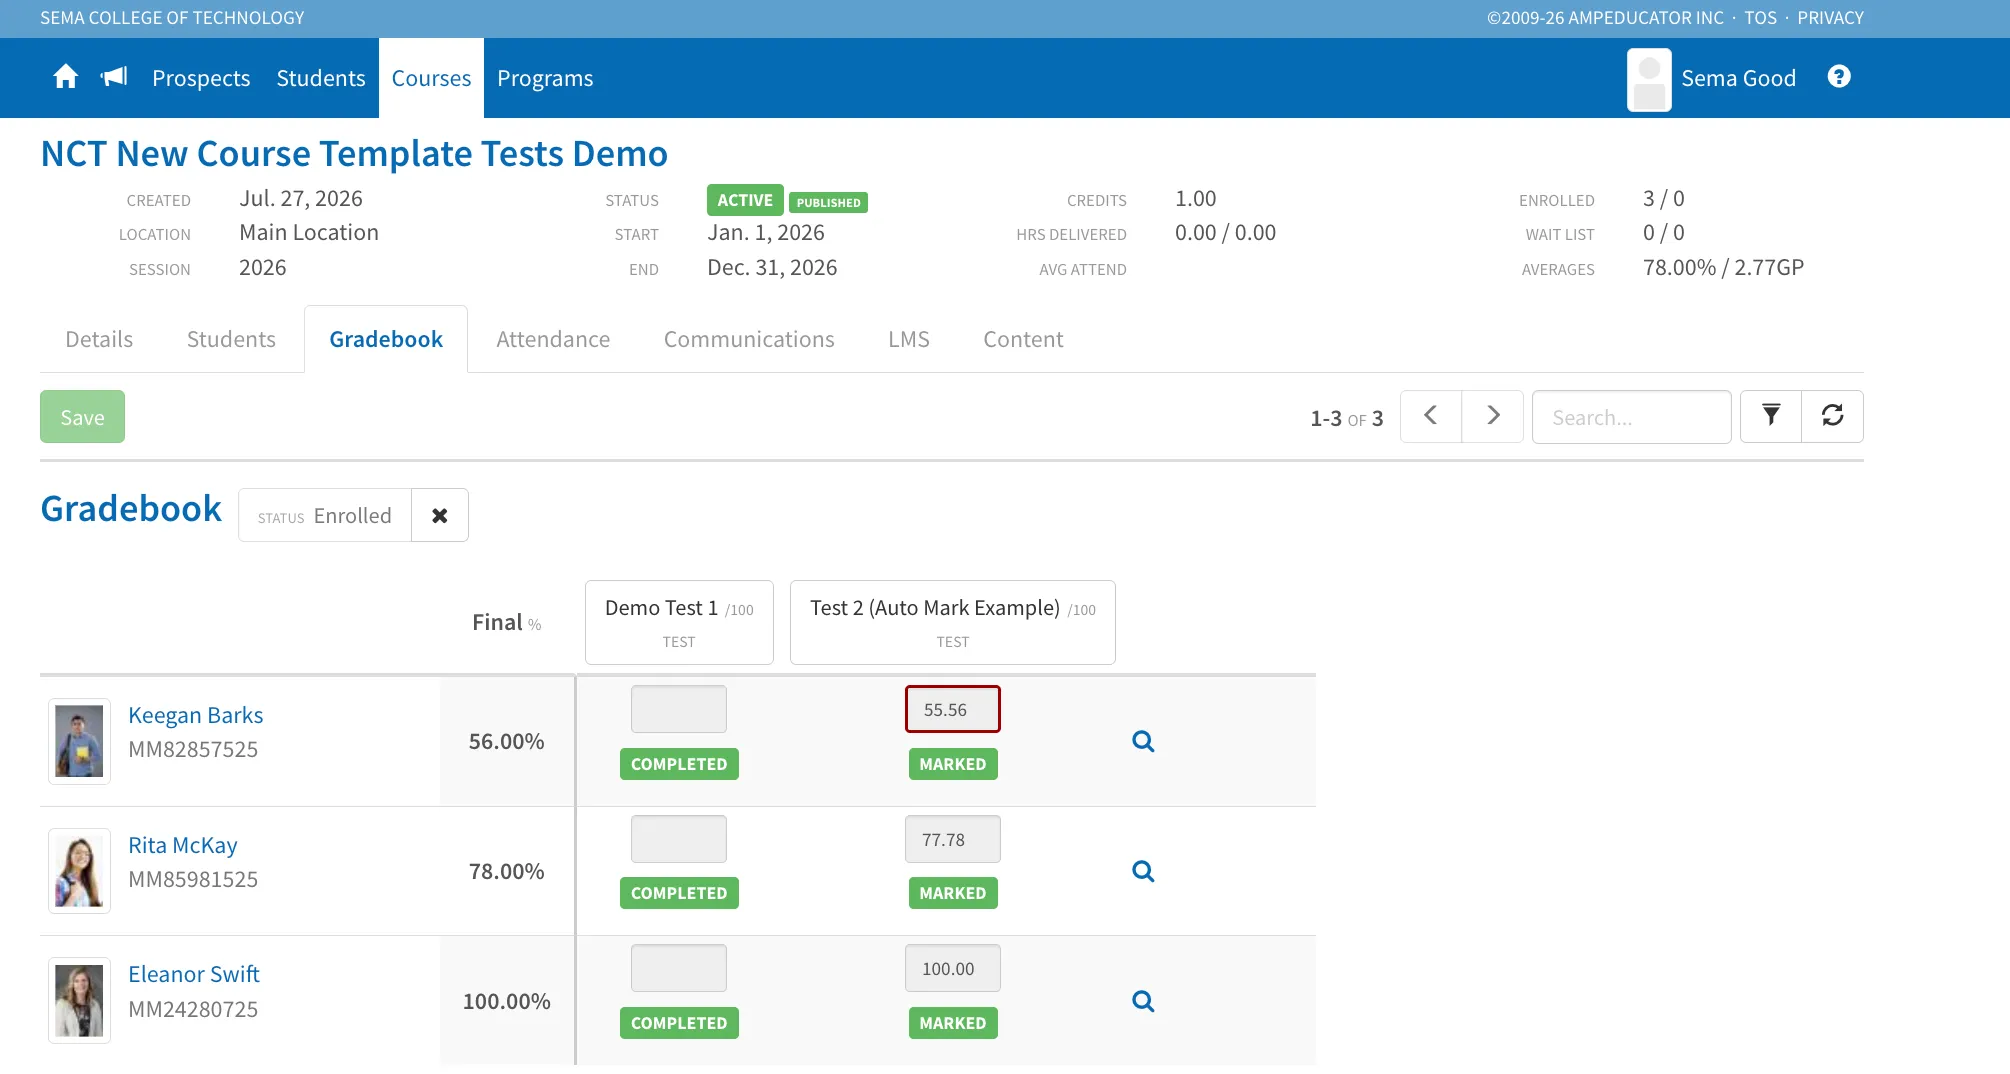Switch to the Details tab
Viewport: 2010px width, 1074px height.
(x=99, y=339)
